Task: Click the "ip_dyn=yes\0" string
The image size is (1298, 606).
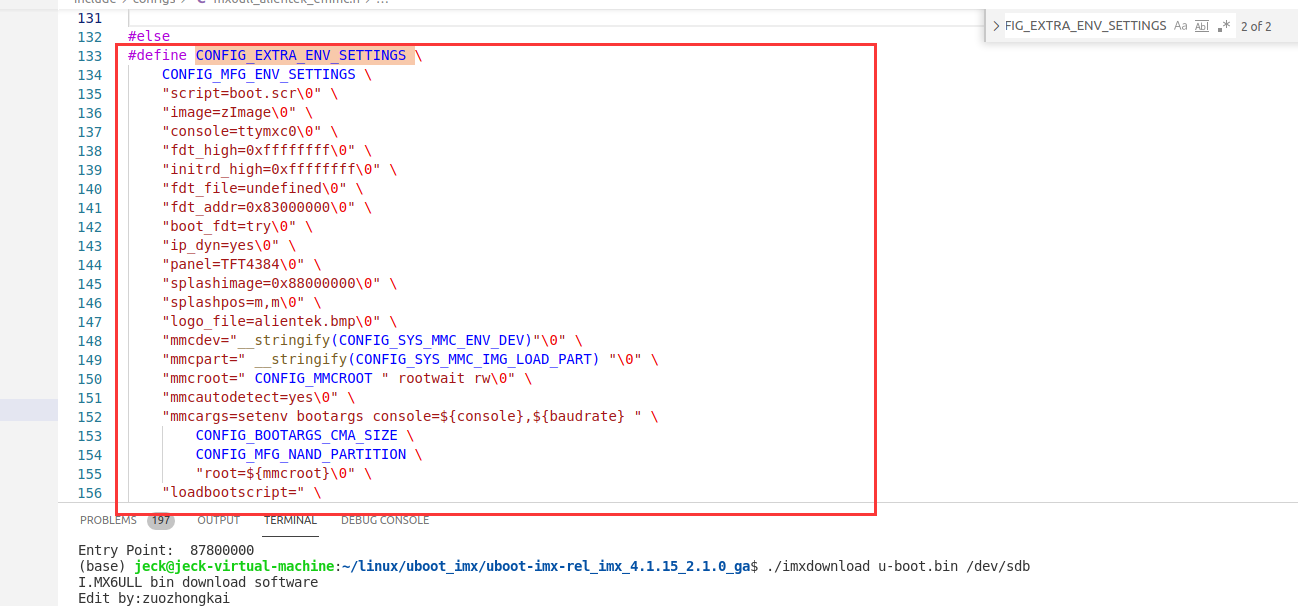Action: tap(221, 246)
